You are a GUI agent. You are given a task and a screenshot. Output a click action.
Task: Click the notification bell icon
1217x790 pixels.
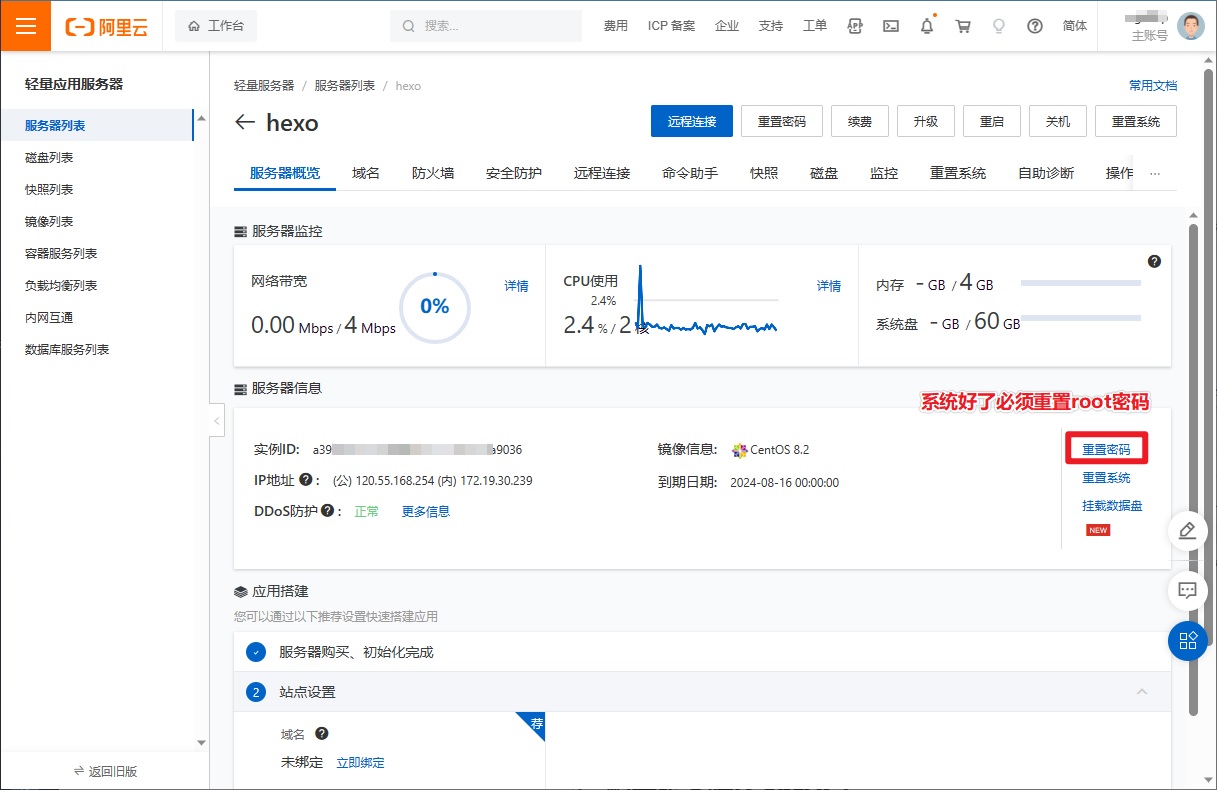pos(927,26)
